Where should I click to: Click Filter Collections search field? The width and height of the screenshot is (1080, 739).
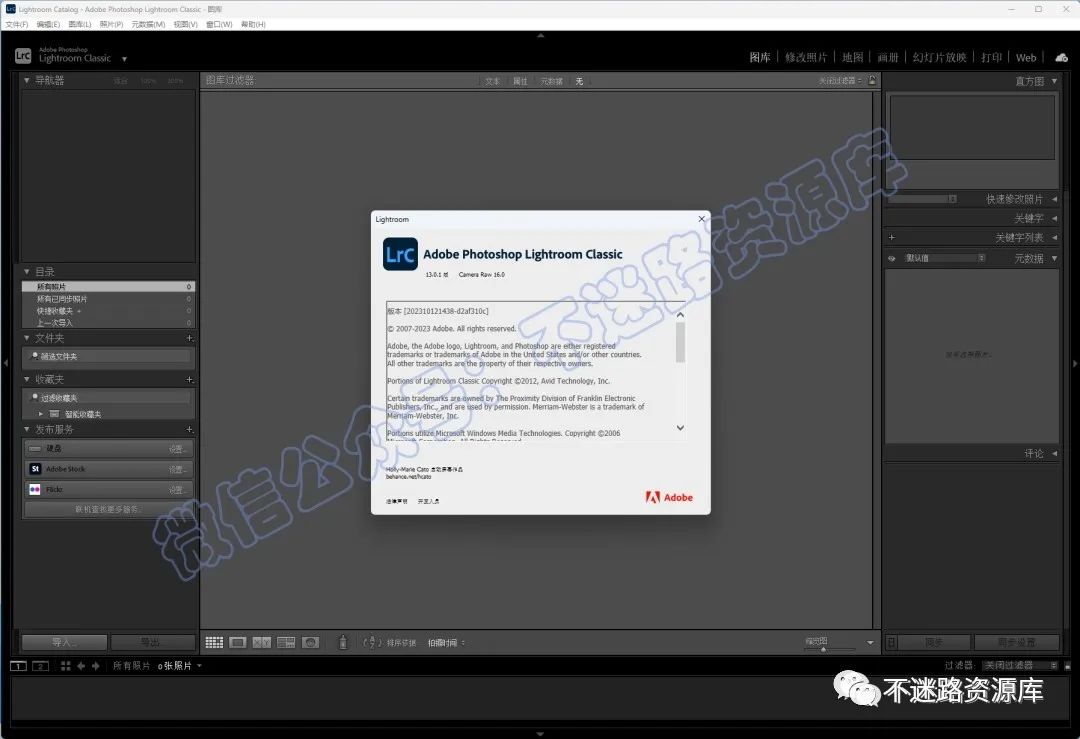tap(110, 397)
